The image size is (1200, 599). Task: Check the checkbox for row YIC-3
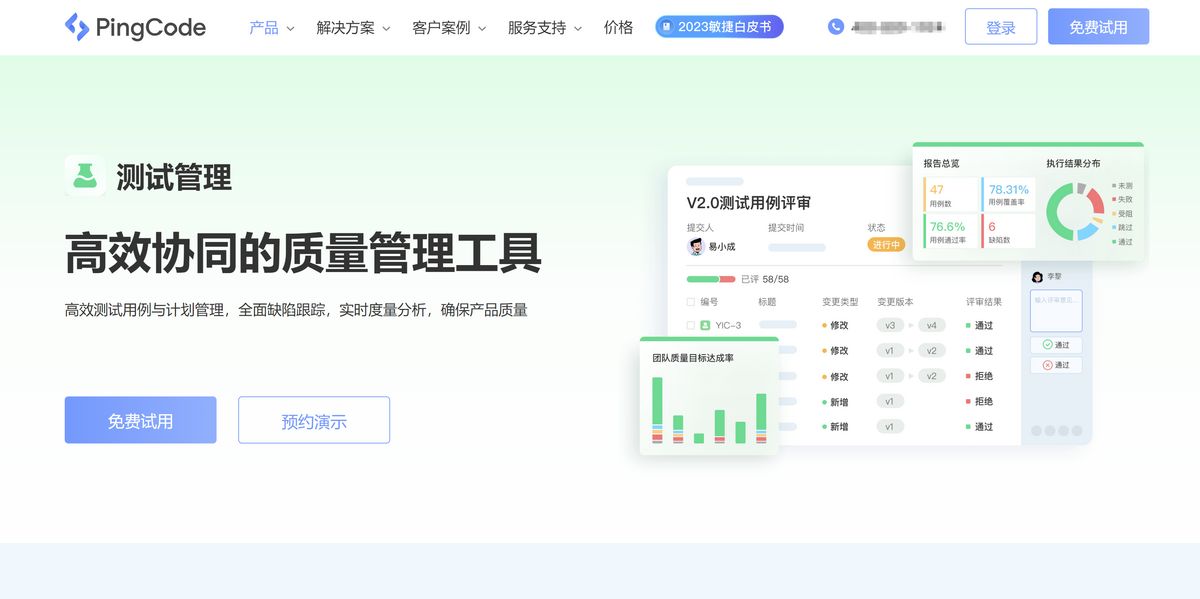691,325
